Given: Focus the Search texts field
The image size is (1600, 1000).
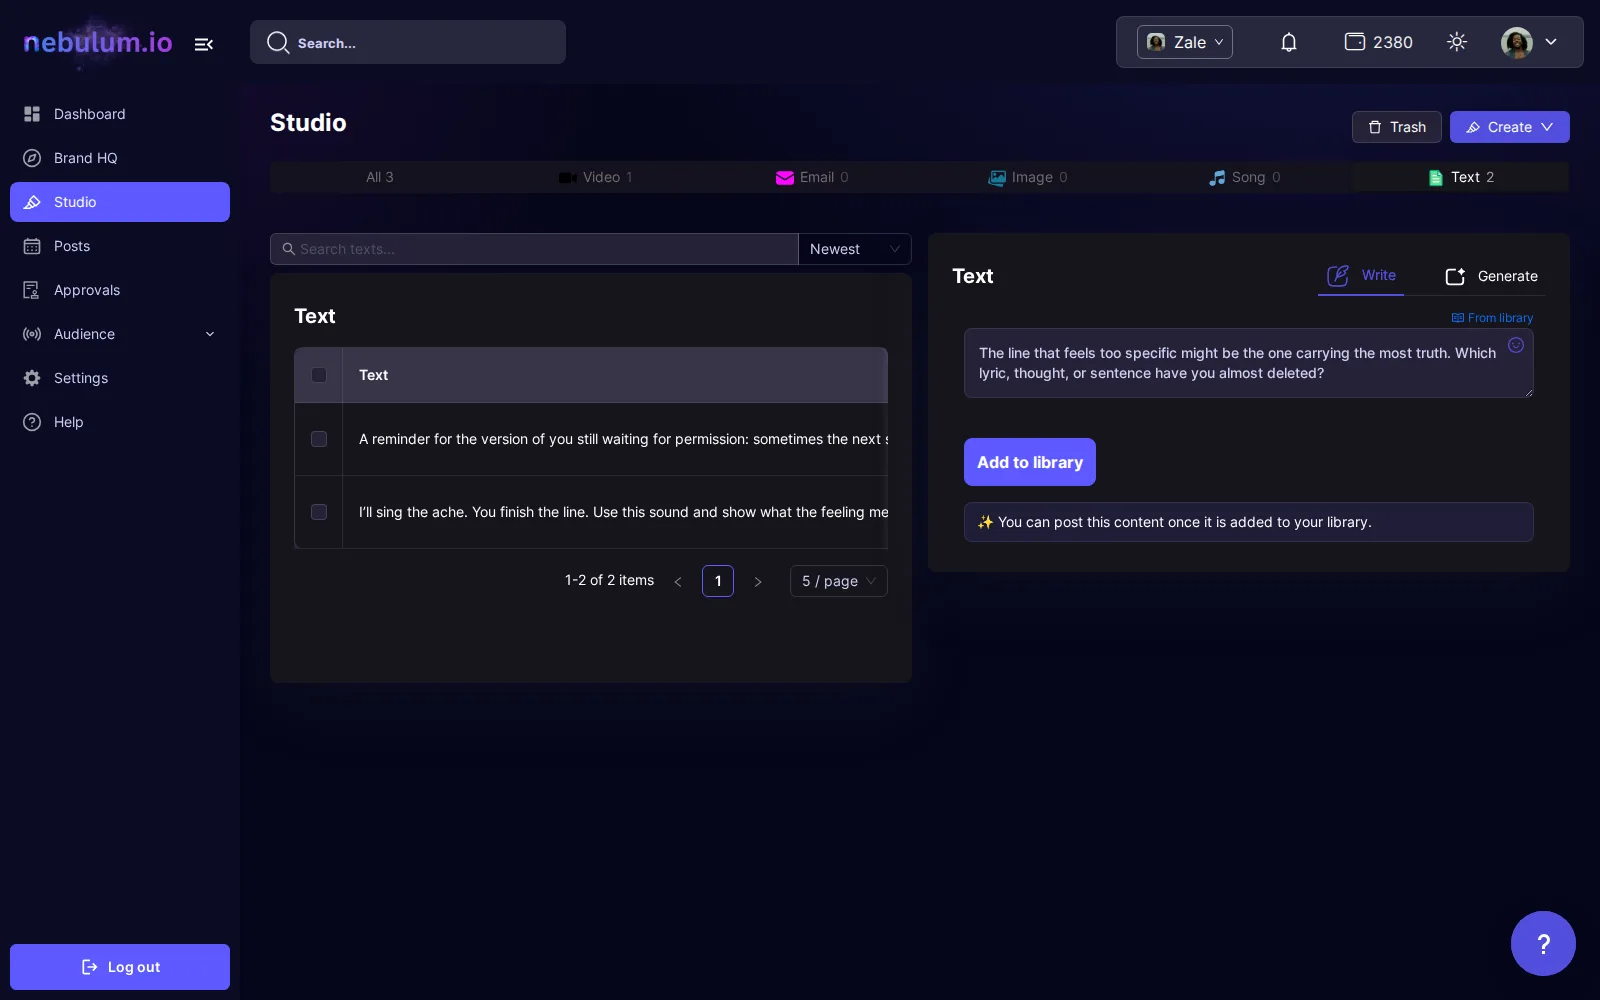Looking at the screenshot, I should tap(534, 249).
